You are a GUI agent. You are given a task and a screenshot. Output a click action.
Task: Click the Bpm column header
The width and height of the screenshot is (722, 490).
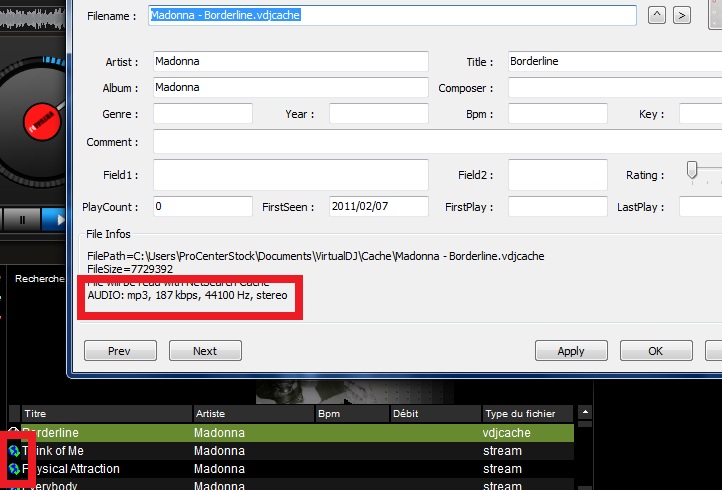350,413
